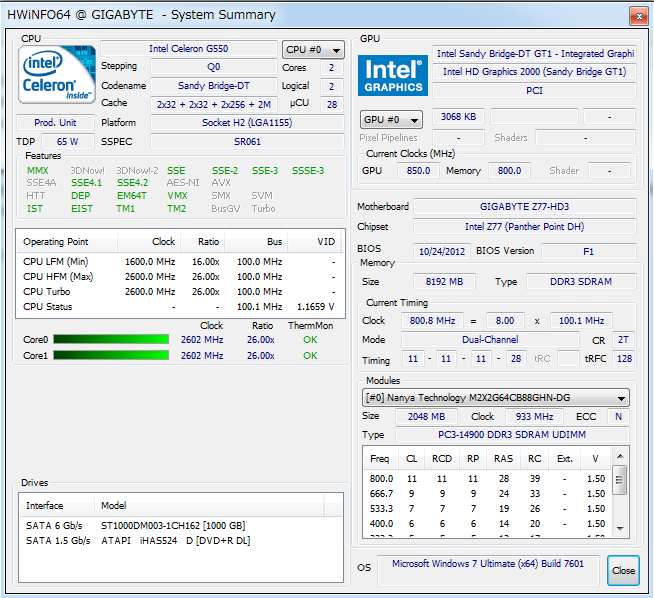Open the CPU #0 selector dropdown
Viewport: 654px width, 598px height.
pos(313,49)
